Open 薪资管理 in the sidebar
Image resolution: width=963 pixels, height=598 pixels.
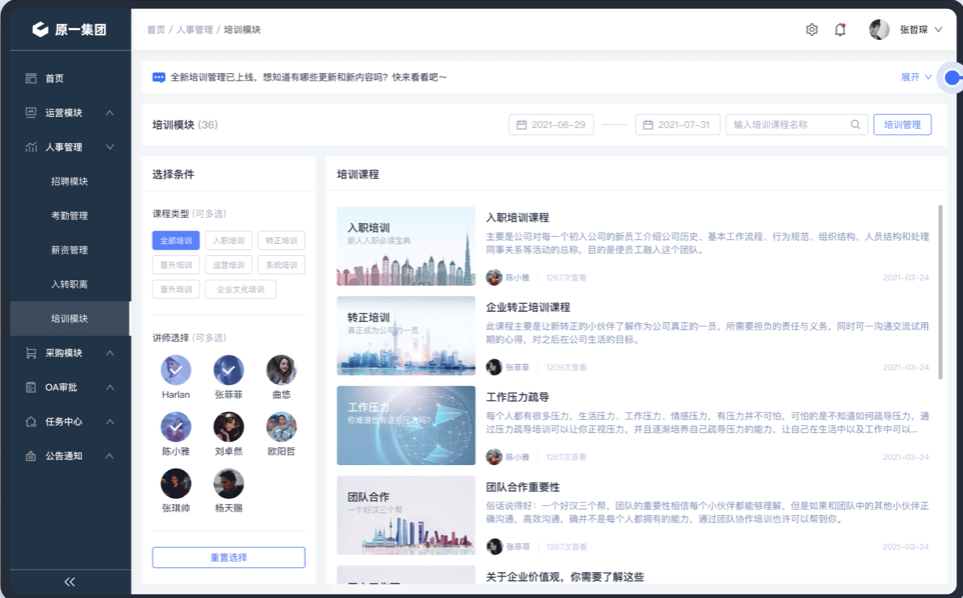point(69,250)
